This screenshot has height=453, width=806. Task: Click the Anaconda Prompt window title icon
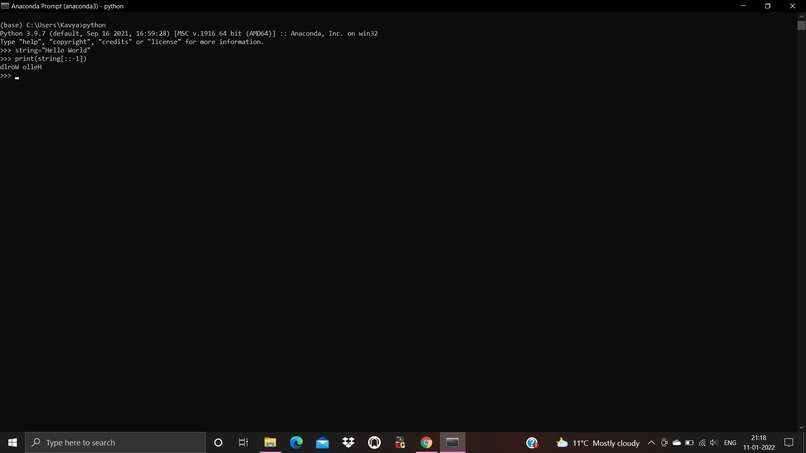point(5,6)
